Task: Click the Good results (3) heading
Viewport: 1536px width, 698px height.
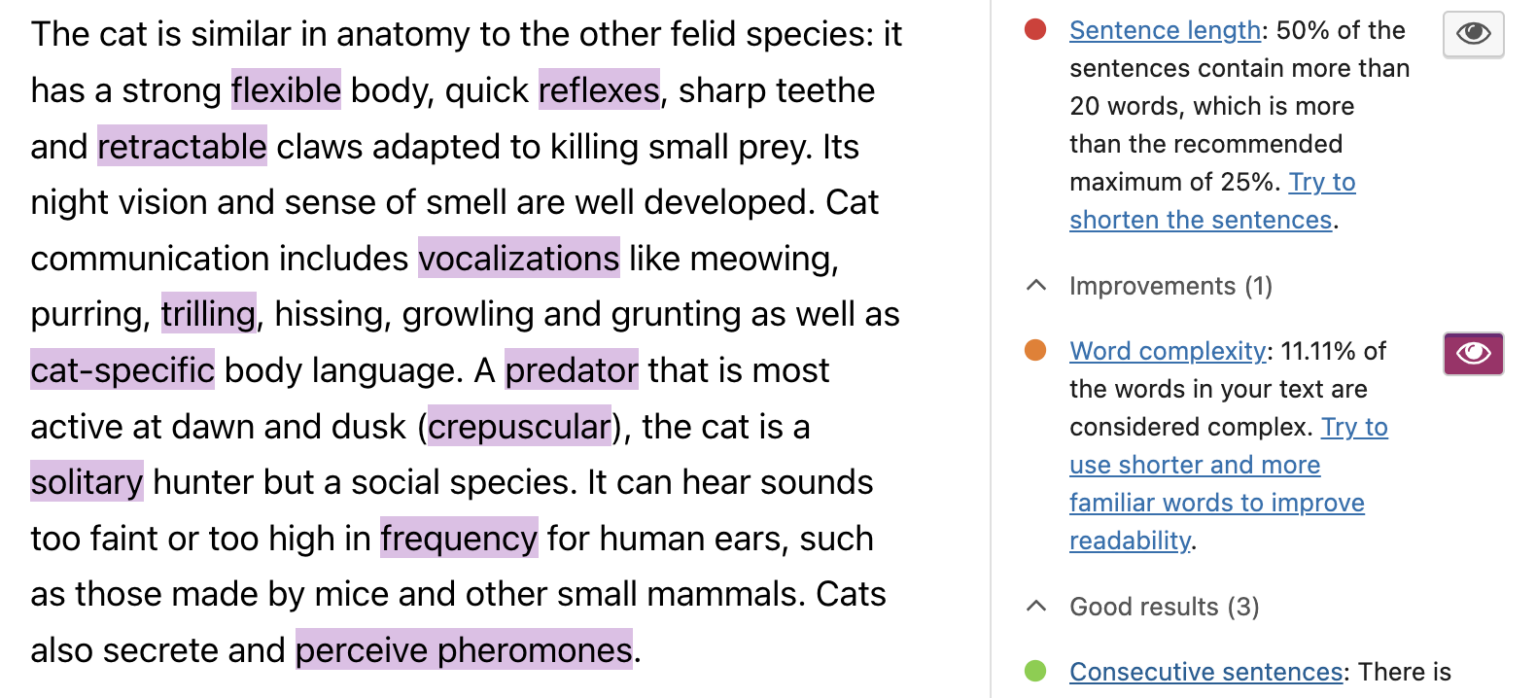Action: coord(1163,607)
